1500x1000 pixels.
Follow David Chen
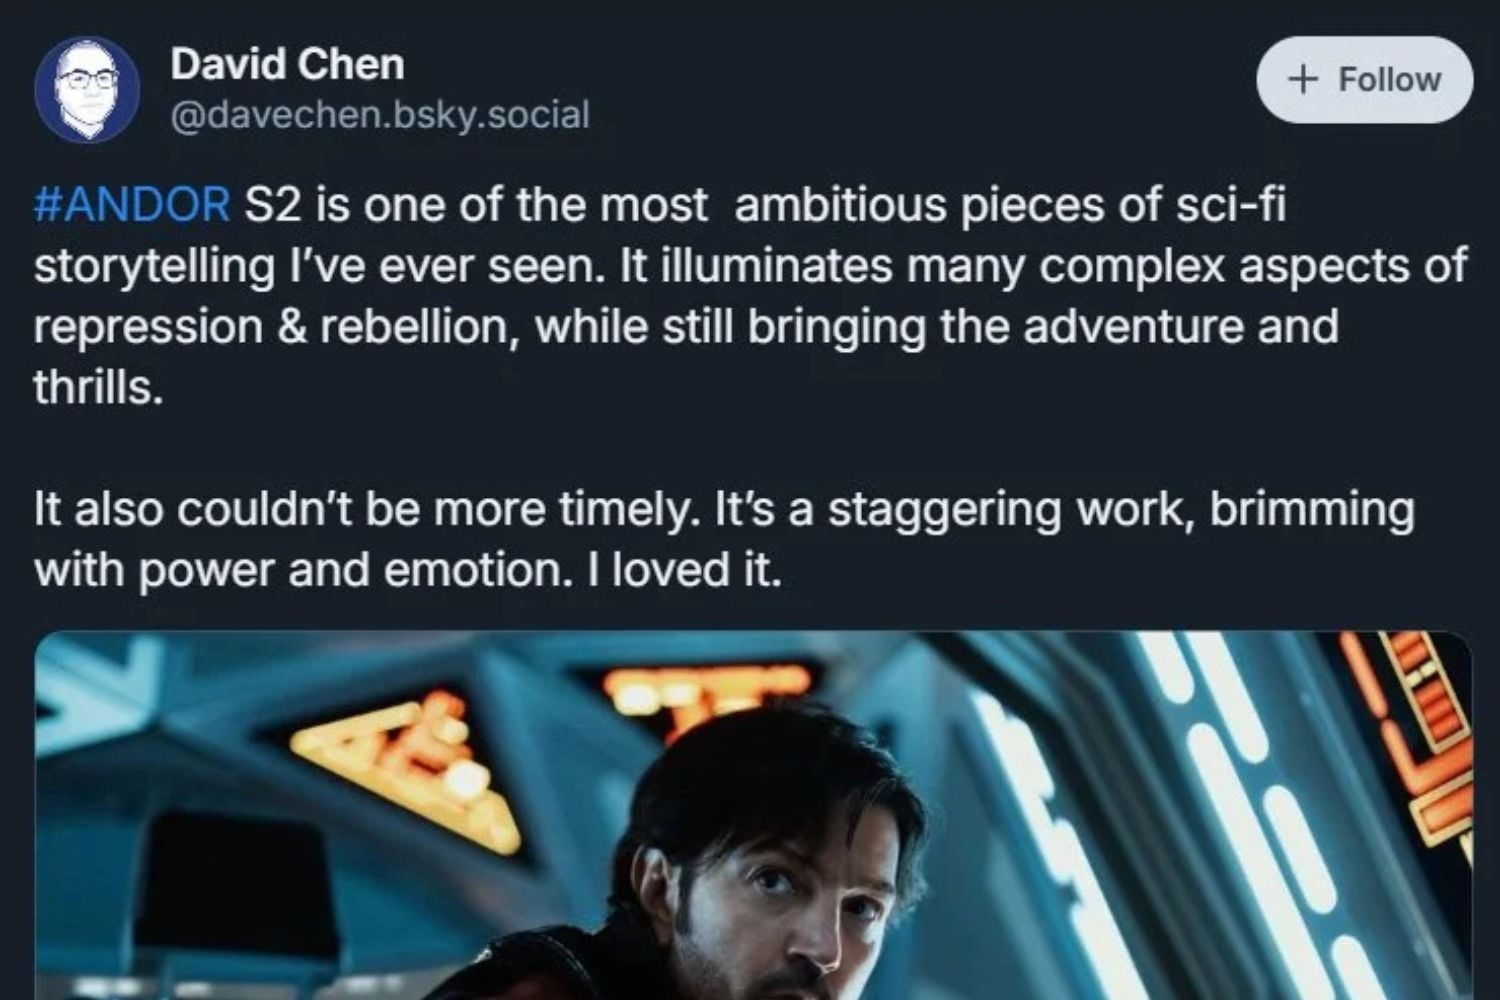1364,80
